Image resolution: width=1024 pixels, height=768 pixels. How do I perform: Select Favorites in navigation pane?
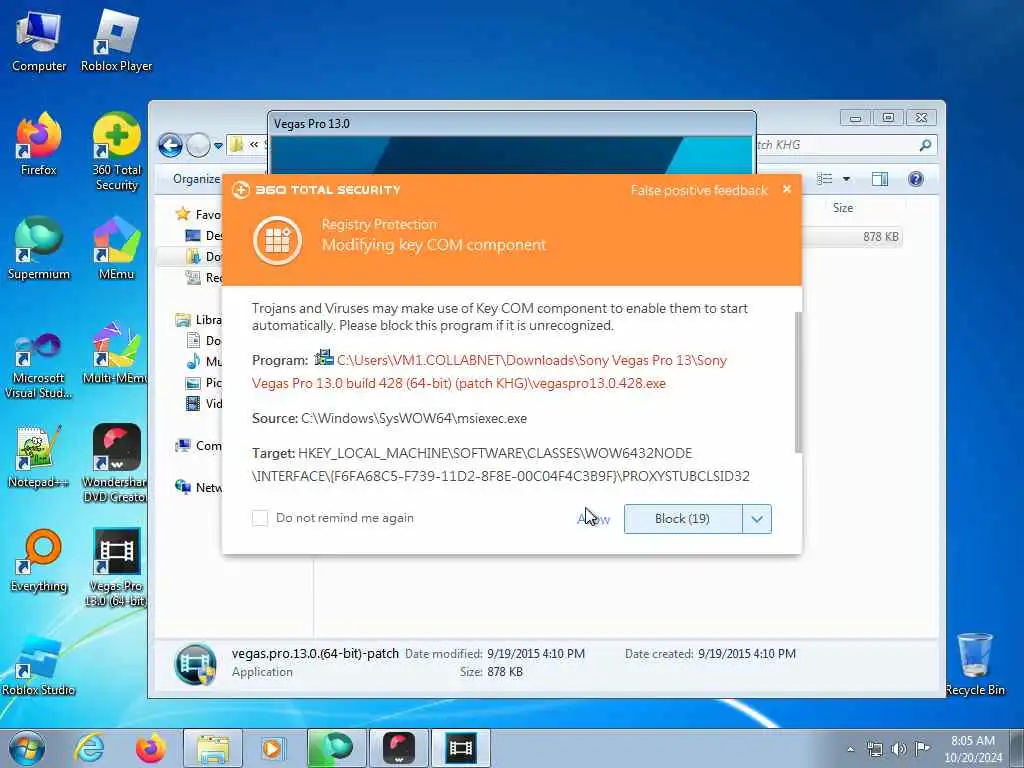pos(199,214)
